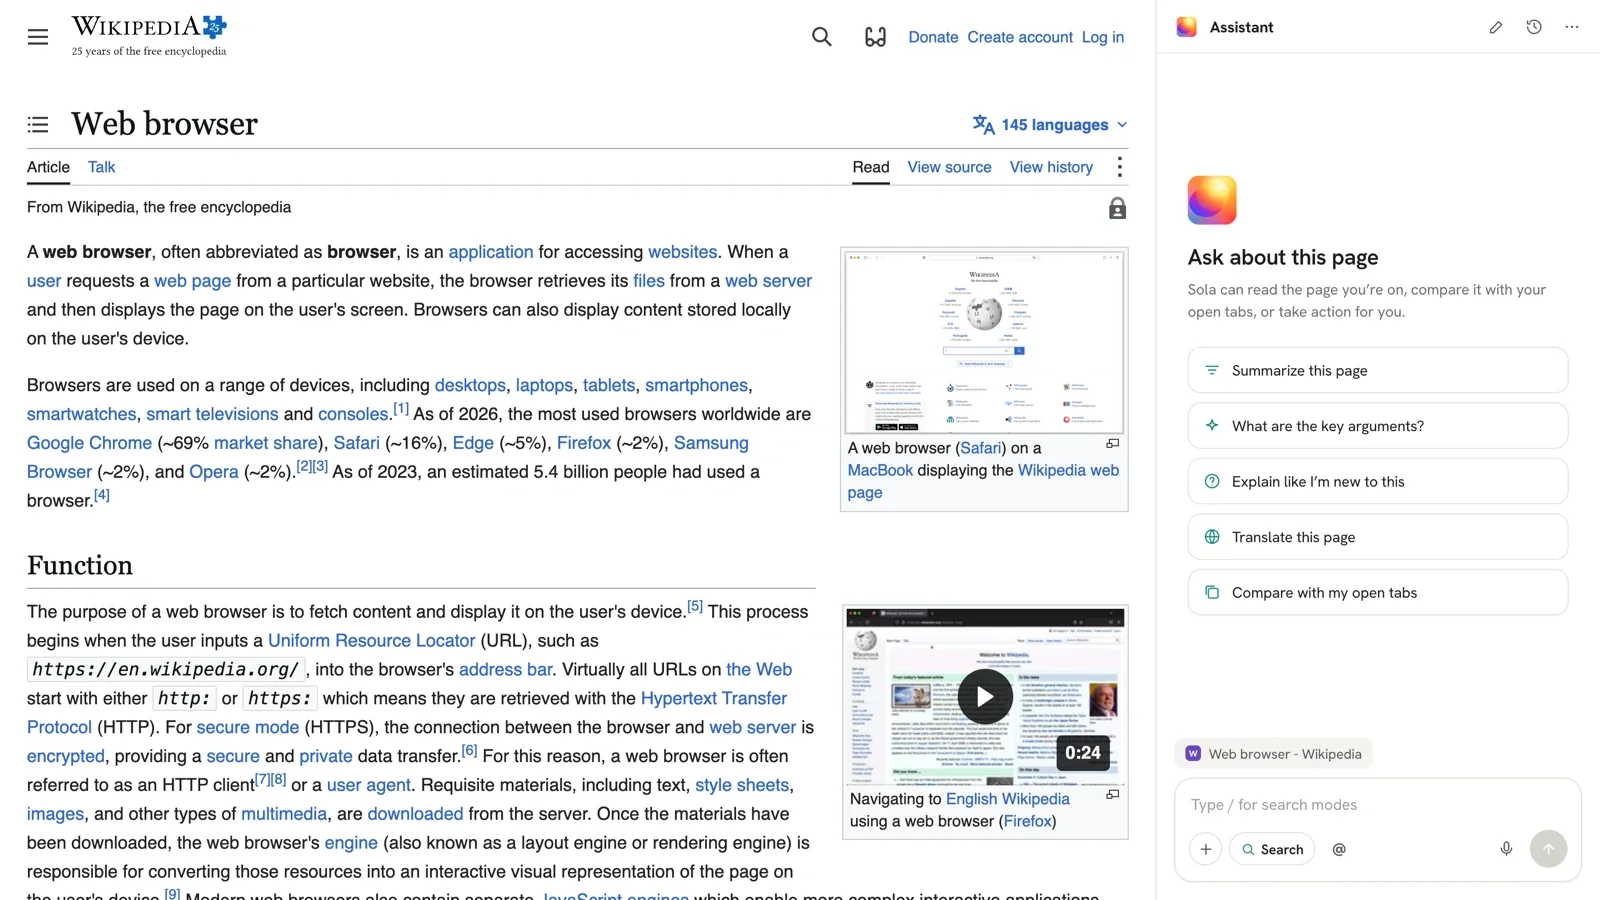Click the Web browser - Wikipedia tab chip
Viewport: 1600px width, 900px height.
(x=1273, y=754)
